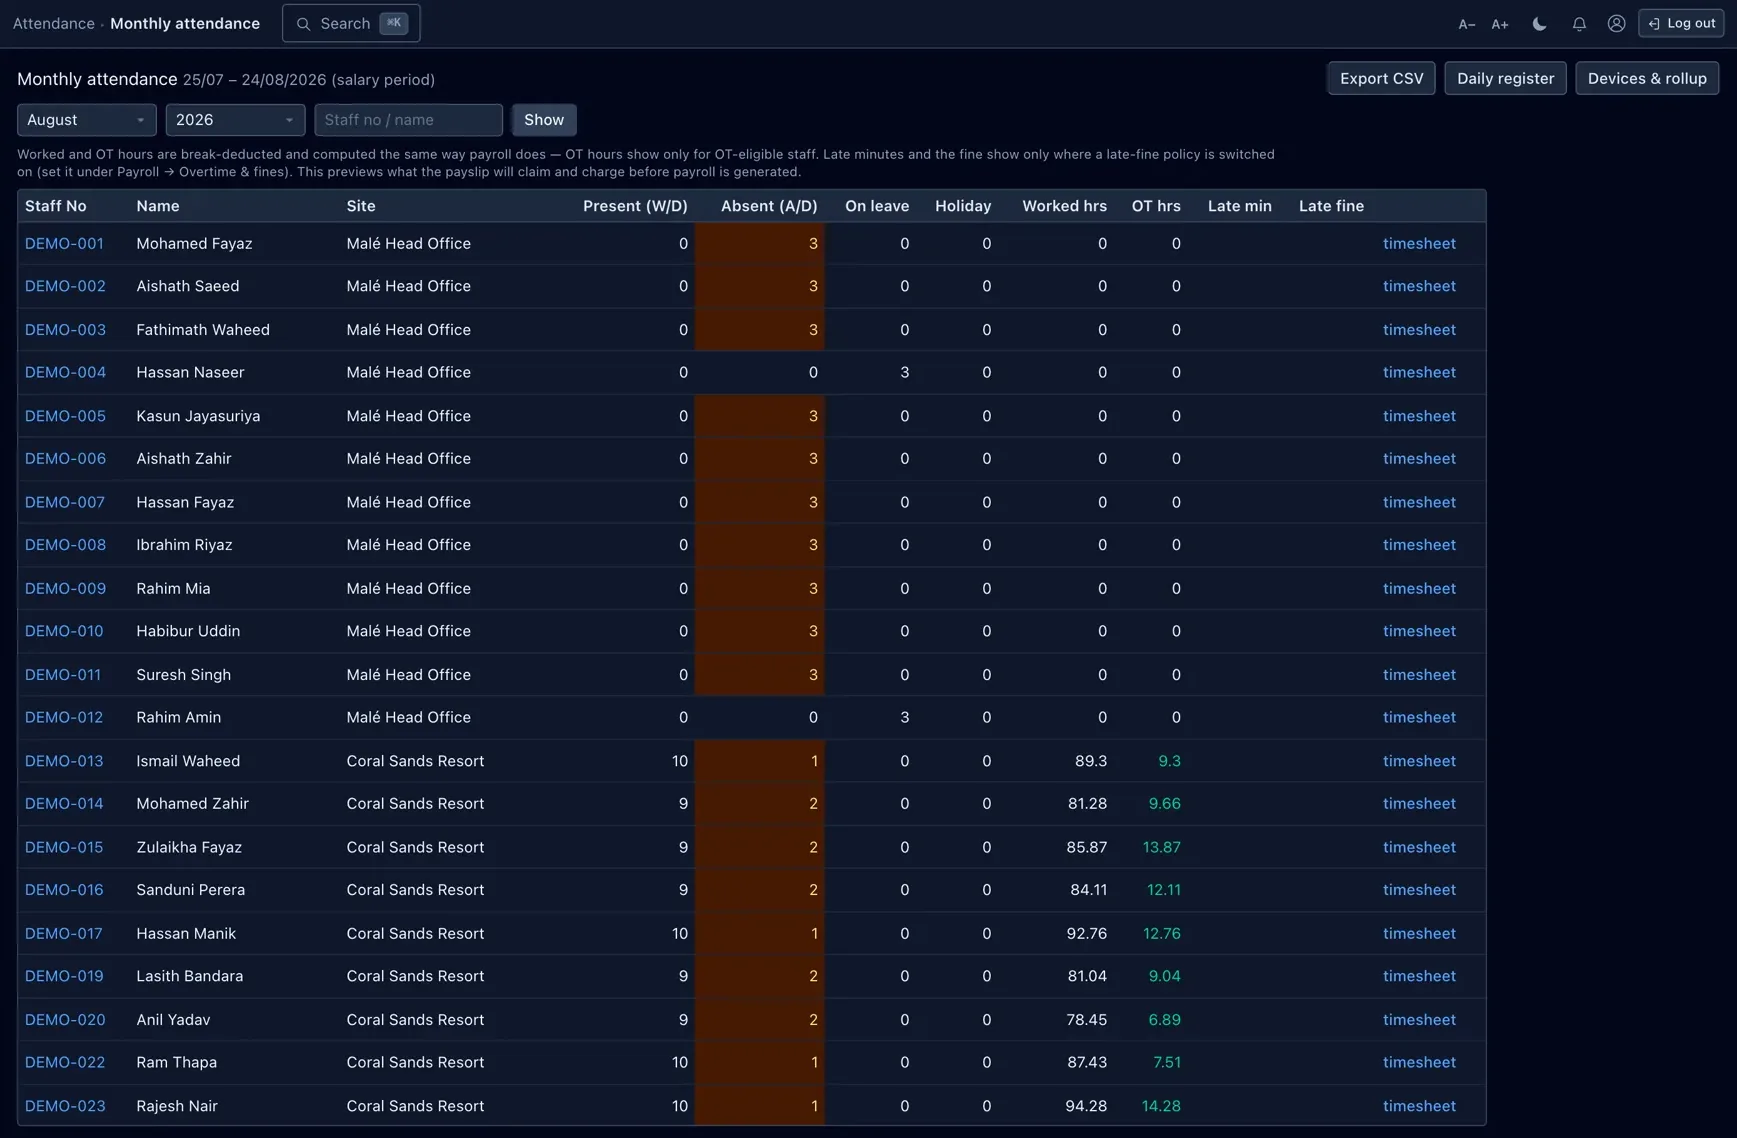The image size is (1737, 1138).
Task: Open staff DEMO-001 link
Action: [x=64, y=243]
